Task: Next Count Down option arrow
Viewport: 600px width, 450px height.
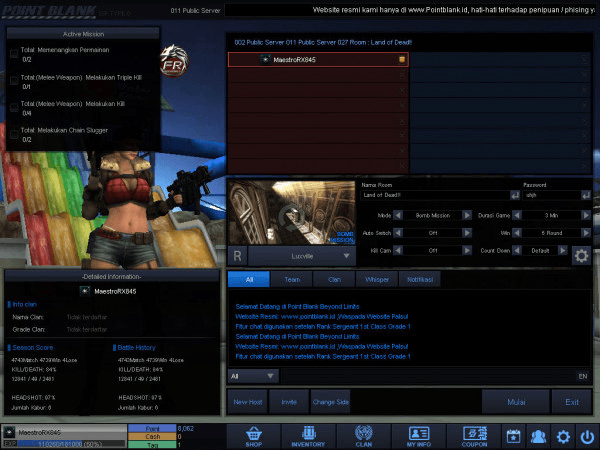Action: click(x=562, y=250)
